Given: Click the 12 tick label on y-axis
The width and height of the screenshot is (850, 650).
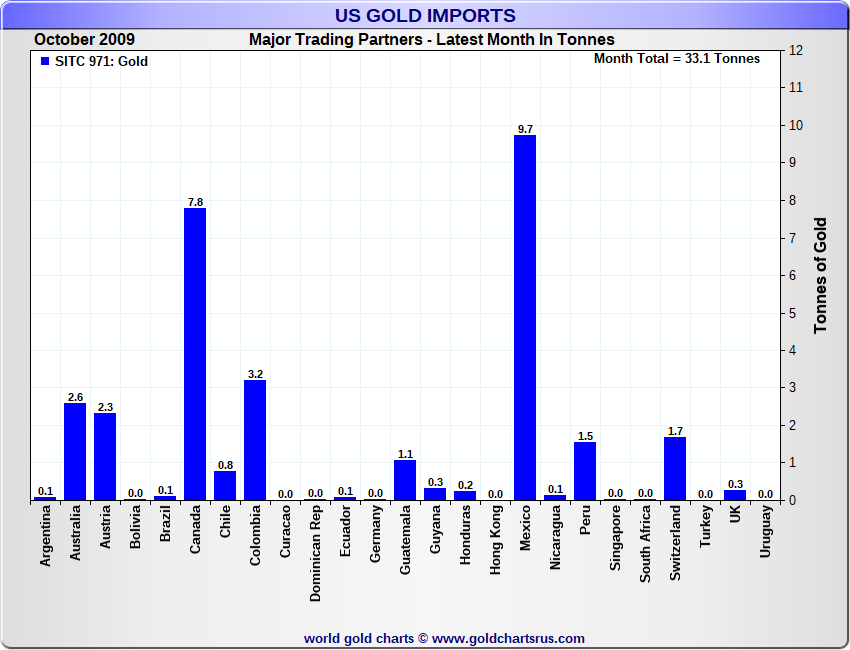Looking at the screenshot, I should pos(796,50).
